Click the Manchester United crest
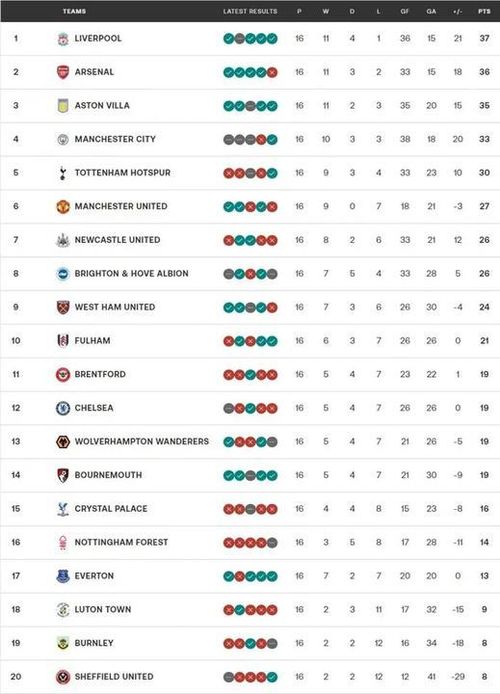Viewport: 500px width, 694px height. (63, 206)
